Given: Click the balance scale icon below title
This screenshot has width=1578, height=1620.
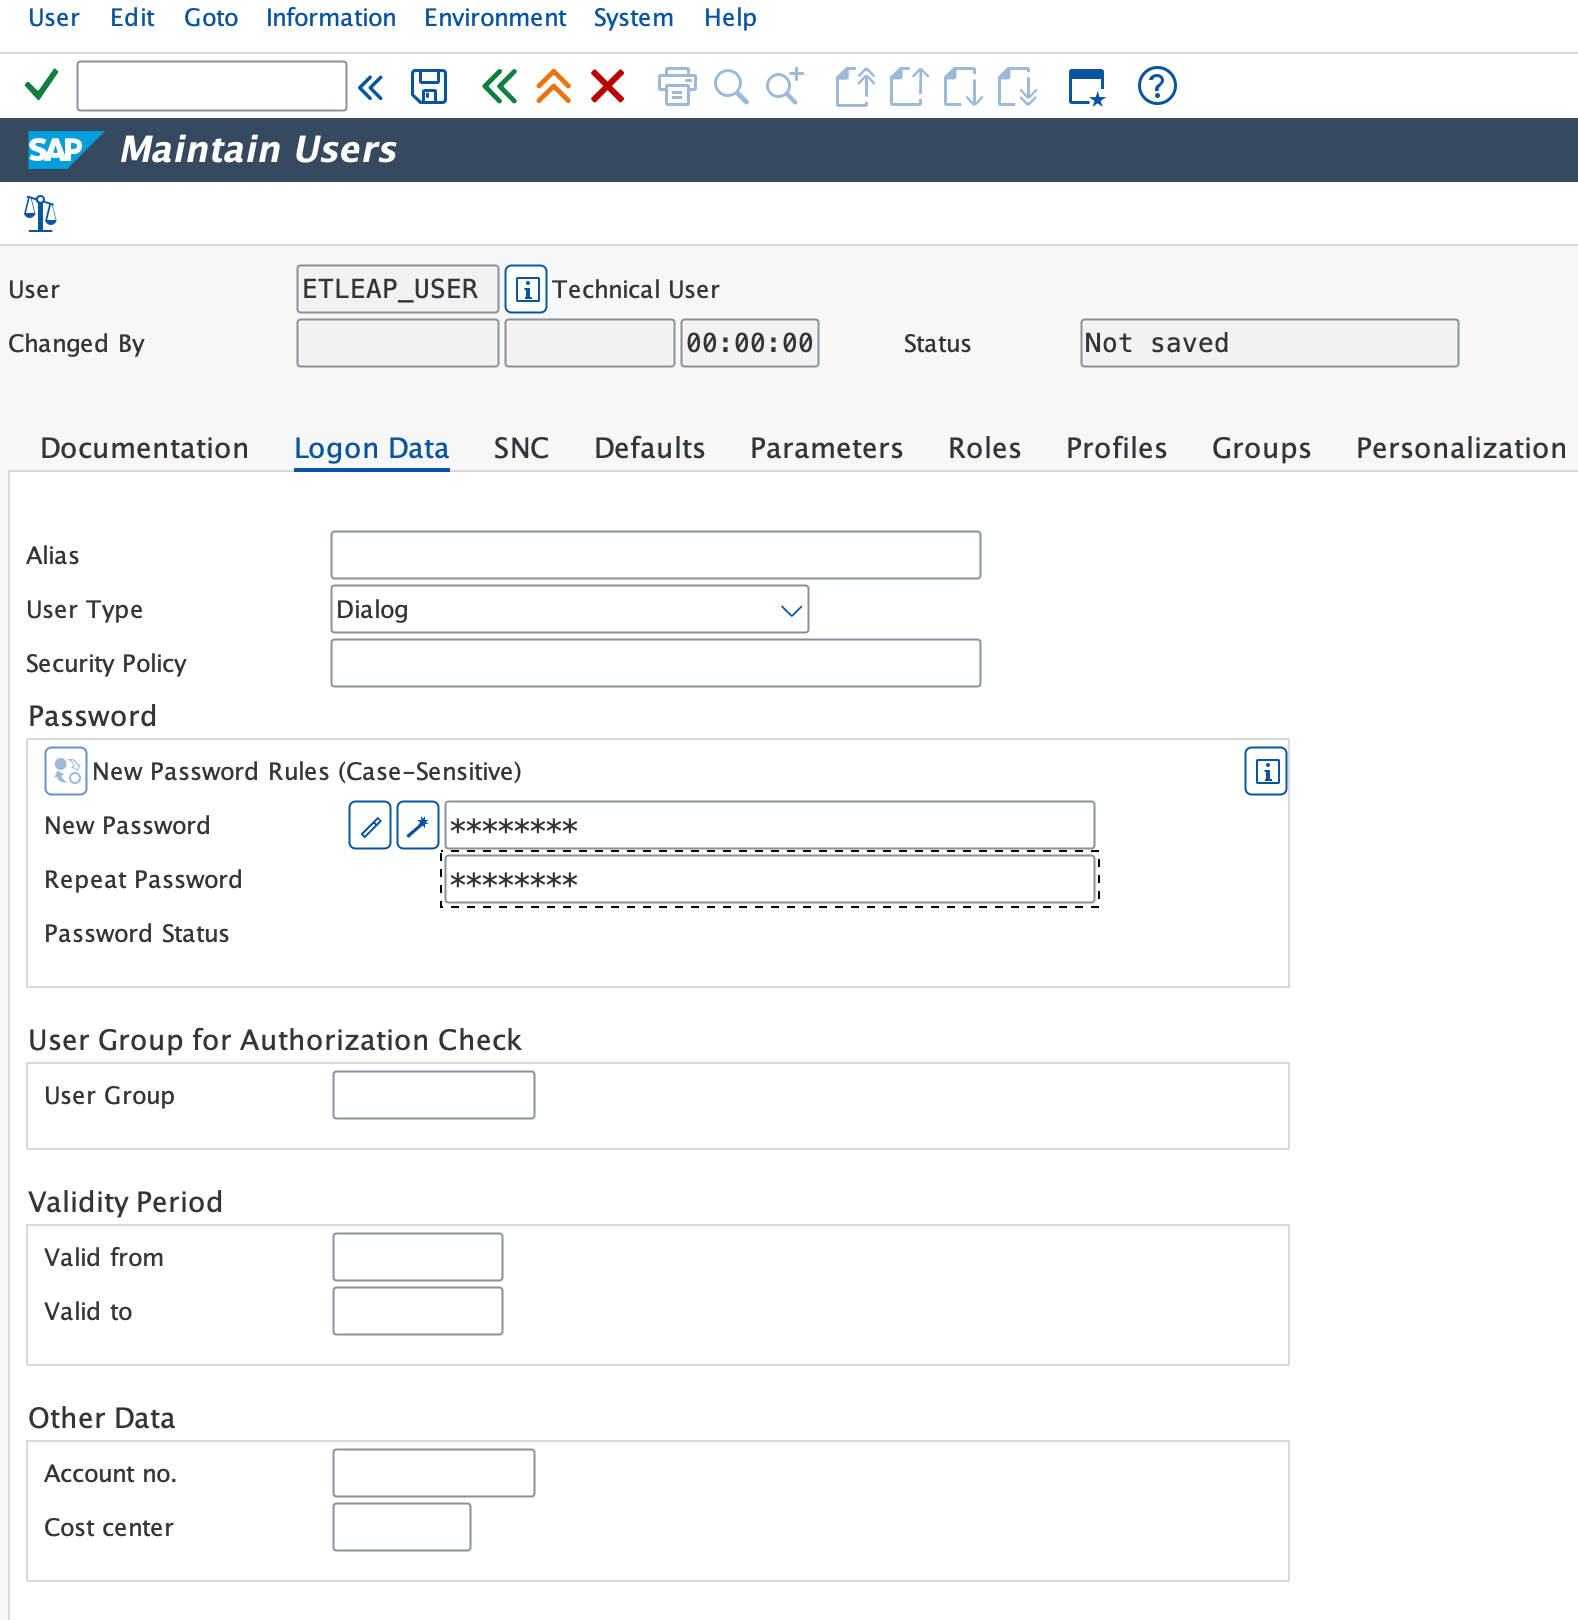Looking at the screenshot, I should pos(40,213).
